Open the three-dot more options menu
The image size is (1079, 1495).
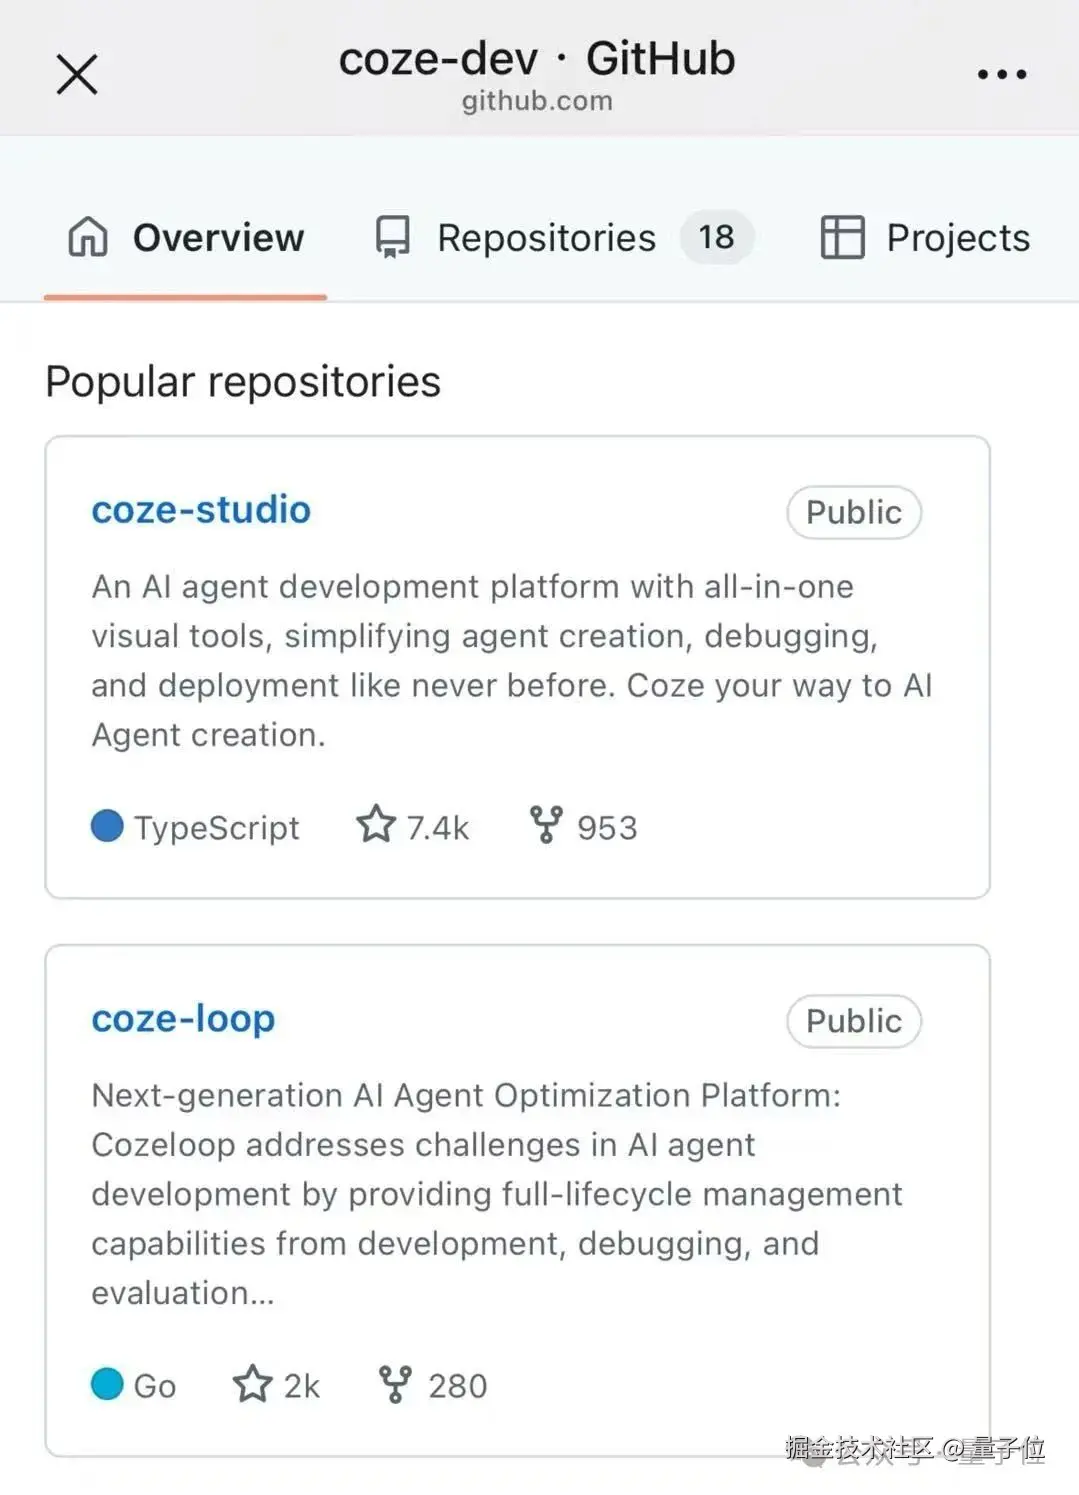(x=1002, y=74)
